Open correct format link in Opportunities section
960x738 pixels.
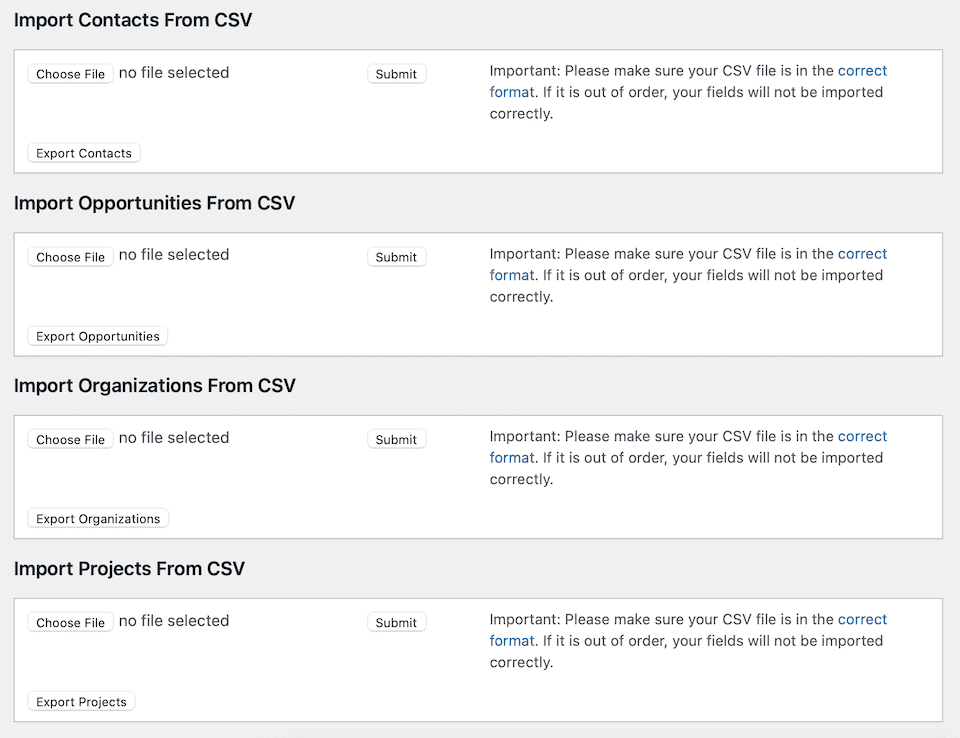pyautogui.click(x=862, y=254)
